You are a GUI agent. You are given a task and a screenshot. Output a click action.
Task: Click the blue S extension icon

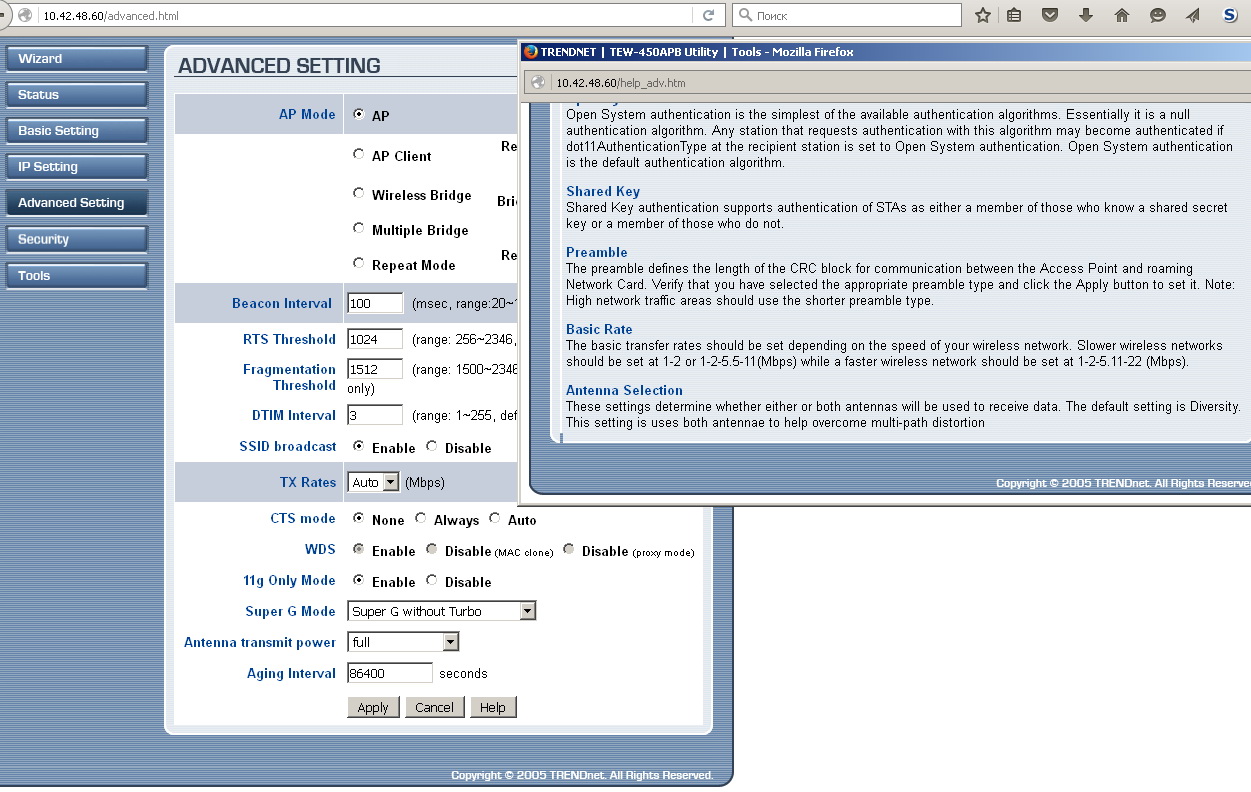point(1229,15)
